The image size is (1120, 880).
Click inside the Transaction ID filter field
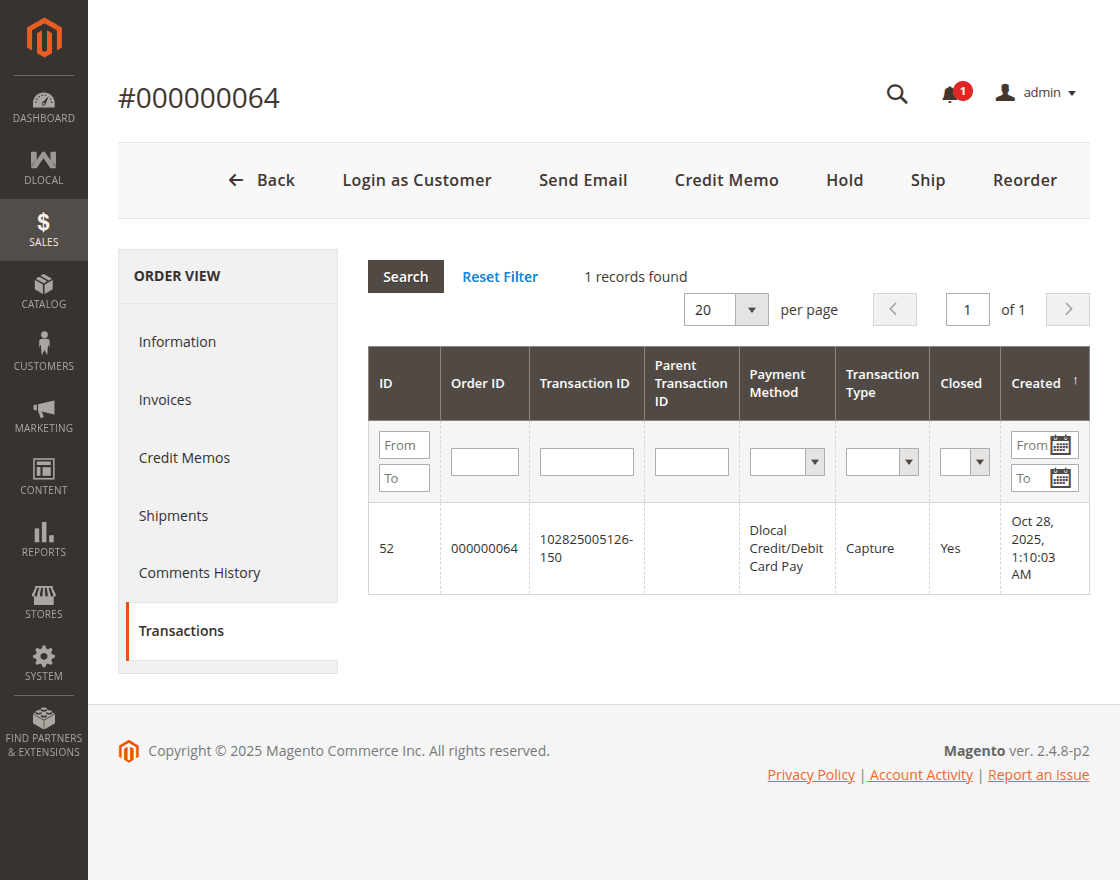[x=586, y=461]
